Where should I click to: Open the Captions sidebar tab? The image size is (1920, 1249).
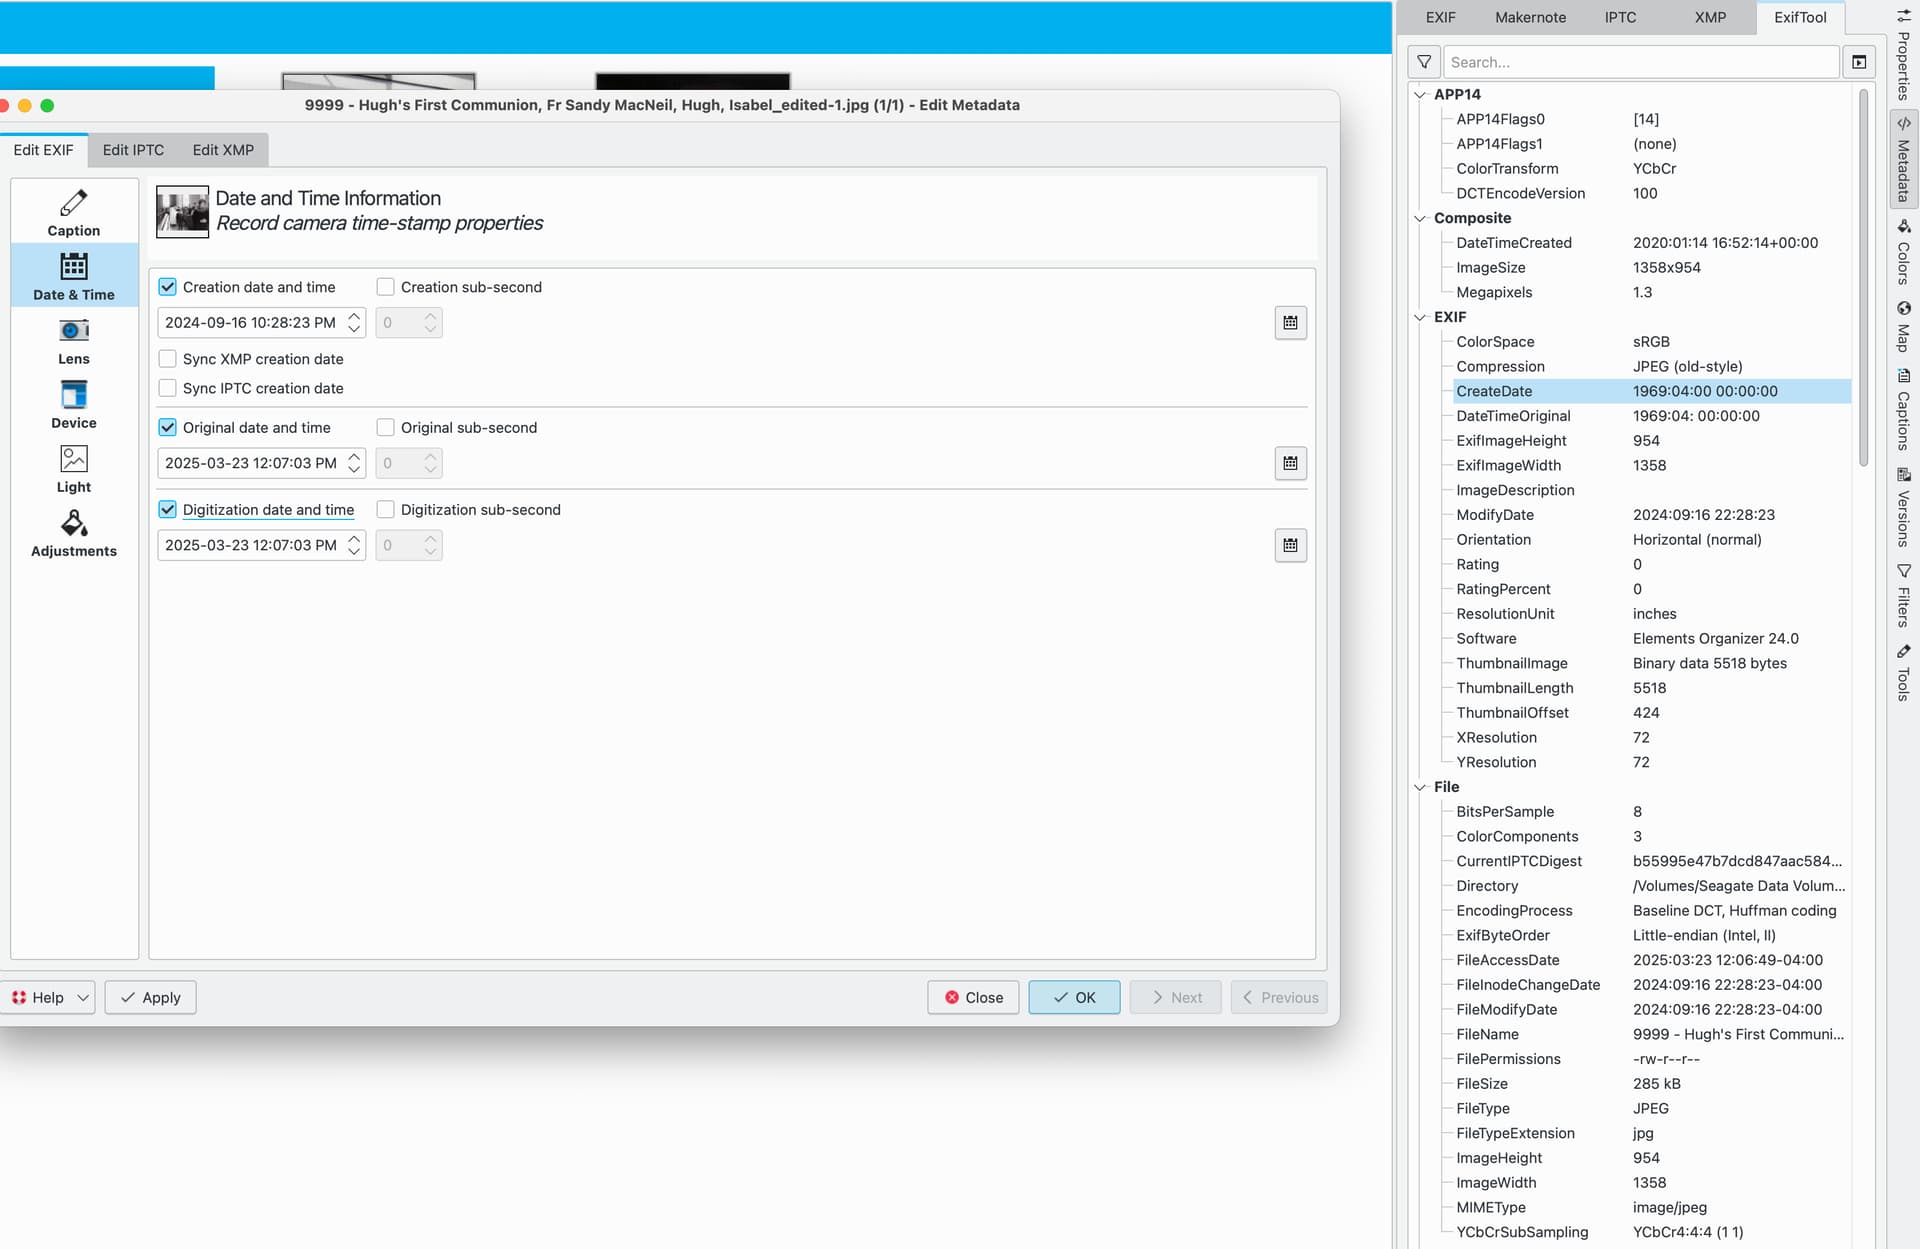(1903, 409)
